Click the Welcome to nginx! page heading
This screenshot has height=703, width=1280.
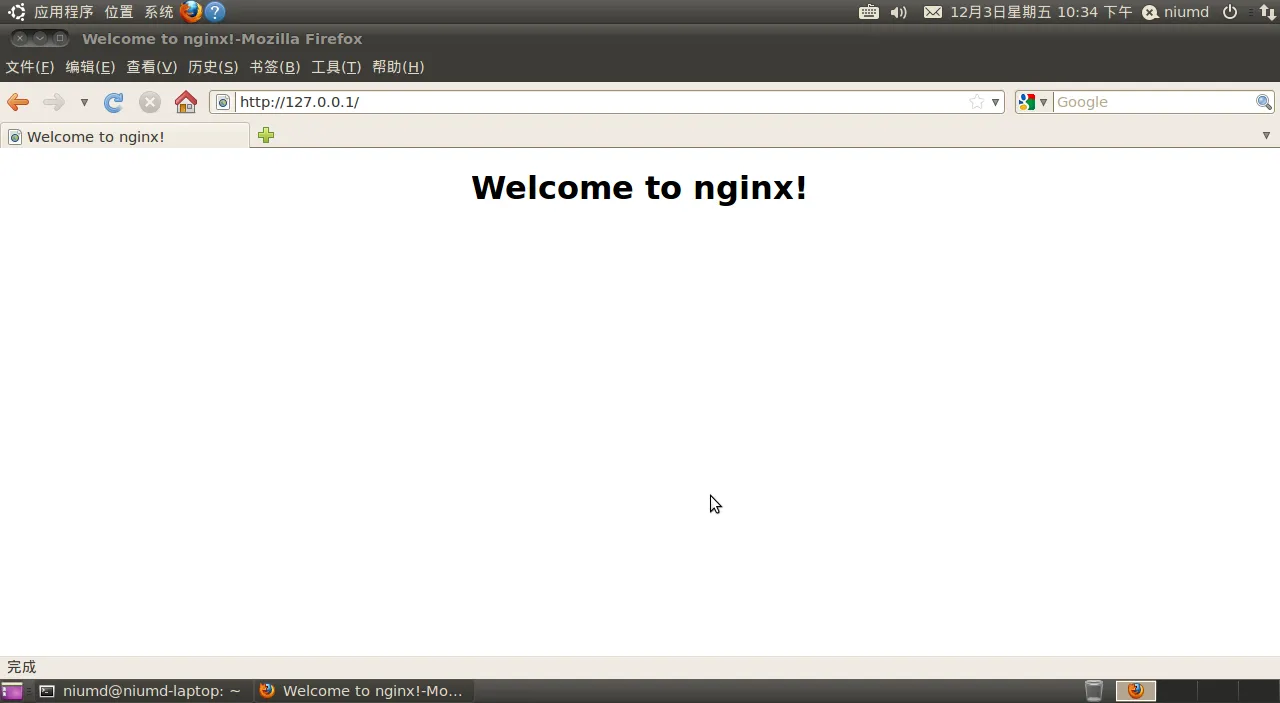point(639,187)
